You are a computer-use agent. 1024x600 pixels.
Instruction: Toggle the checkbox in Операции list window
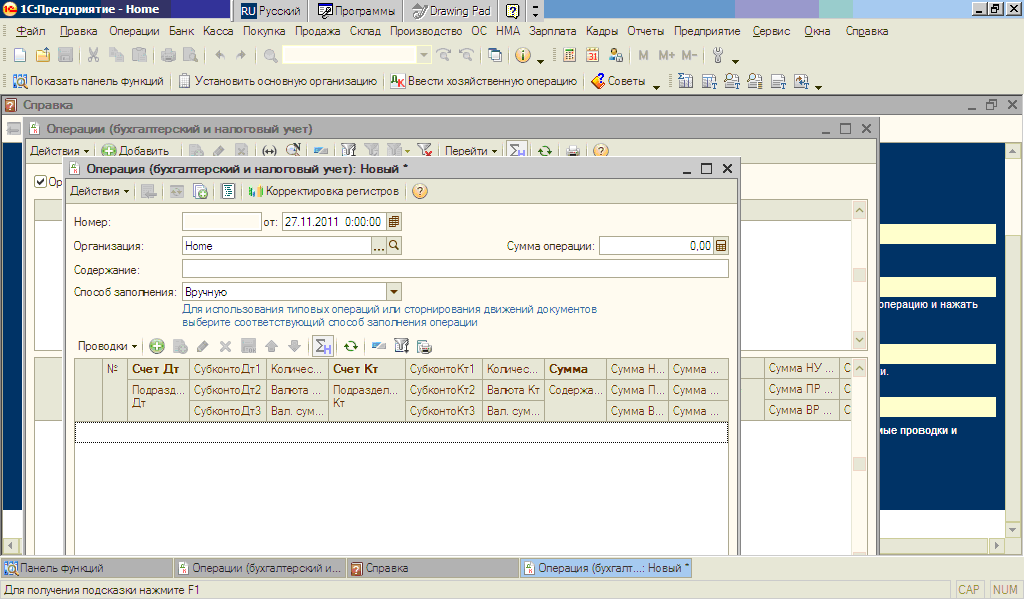pos(40,182)
